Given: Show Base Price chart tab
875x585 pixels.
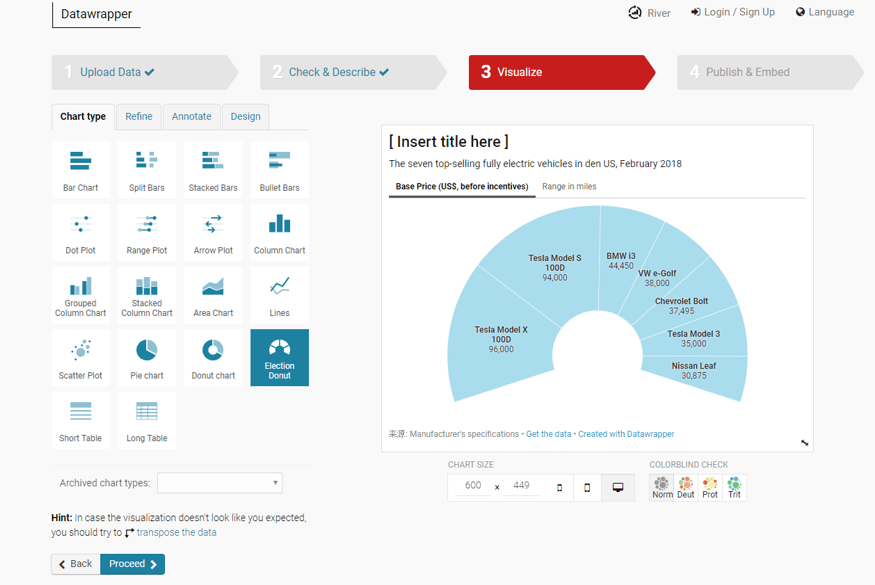Looking at the screenshot, I should tap(462, 186).
